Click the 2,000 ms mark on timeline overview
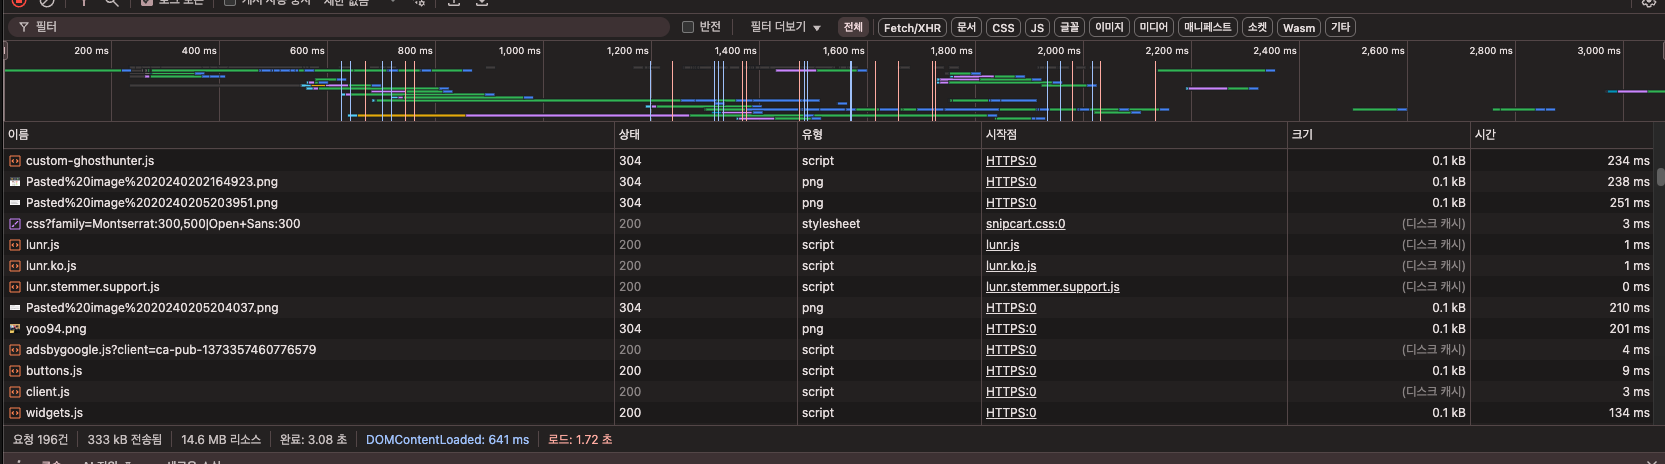 click(x=1058, y=51)
